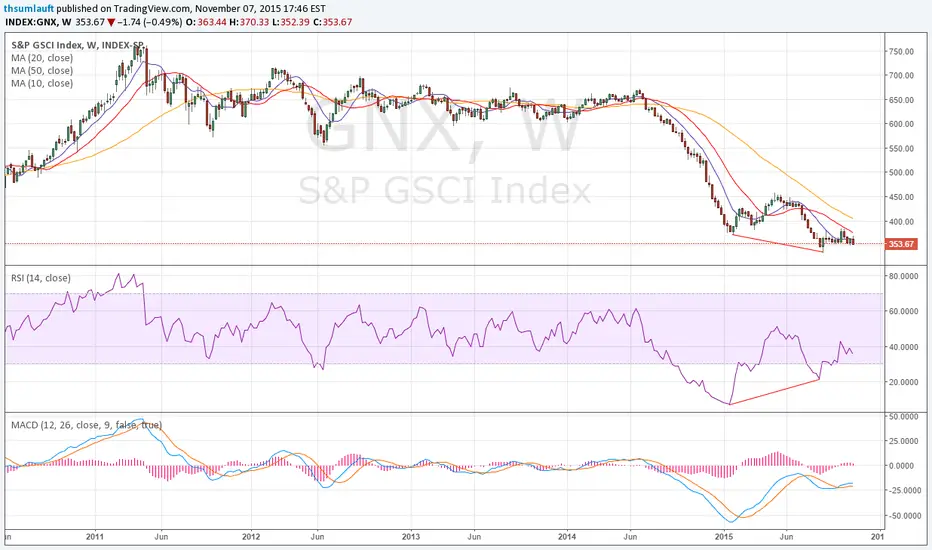Select the red trendline on the RSI pane
The image size is (932, 550).
[x=774, y=392]
